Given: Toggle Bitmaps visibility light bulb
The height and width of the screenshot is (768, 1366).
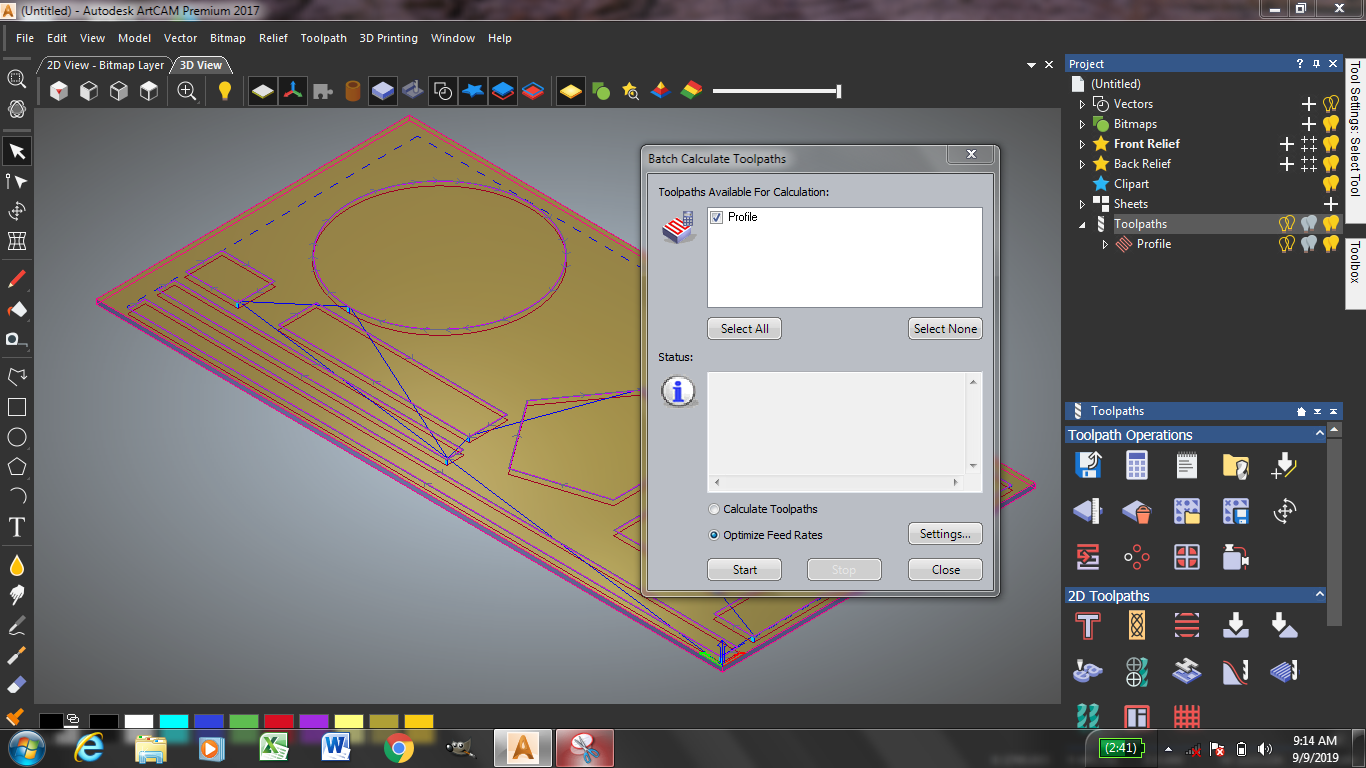Looking at the screenshot, I should click(1331, 124).
